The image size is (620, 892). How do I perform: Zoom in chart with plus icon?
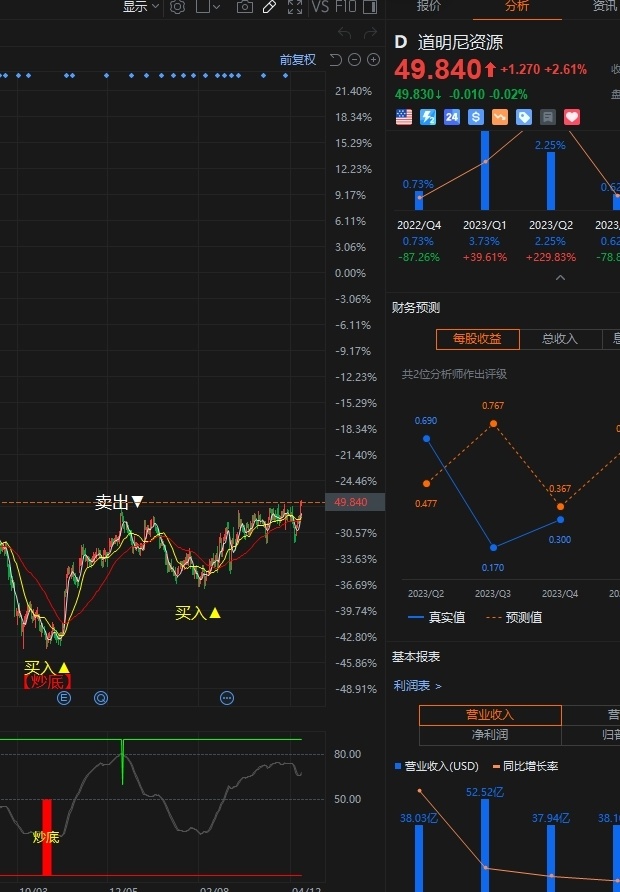click(374, 60)
